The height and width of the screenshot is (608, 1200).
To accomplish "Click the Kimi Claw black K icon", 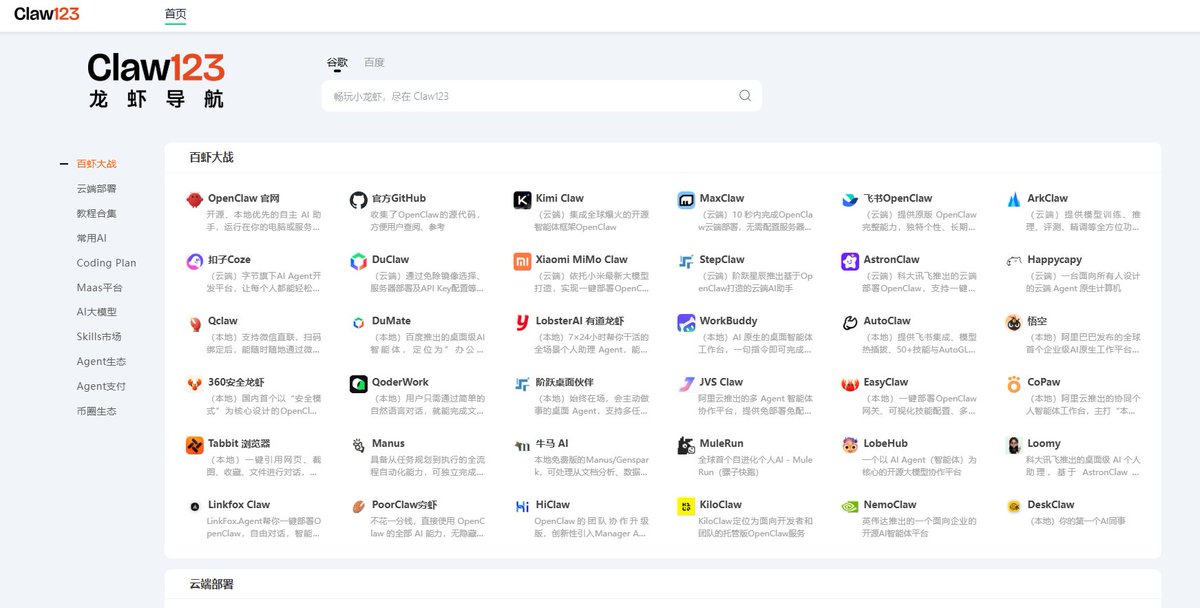I will 522,200.
